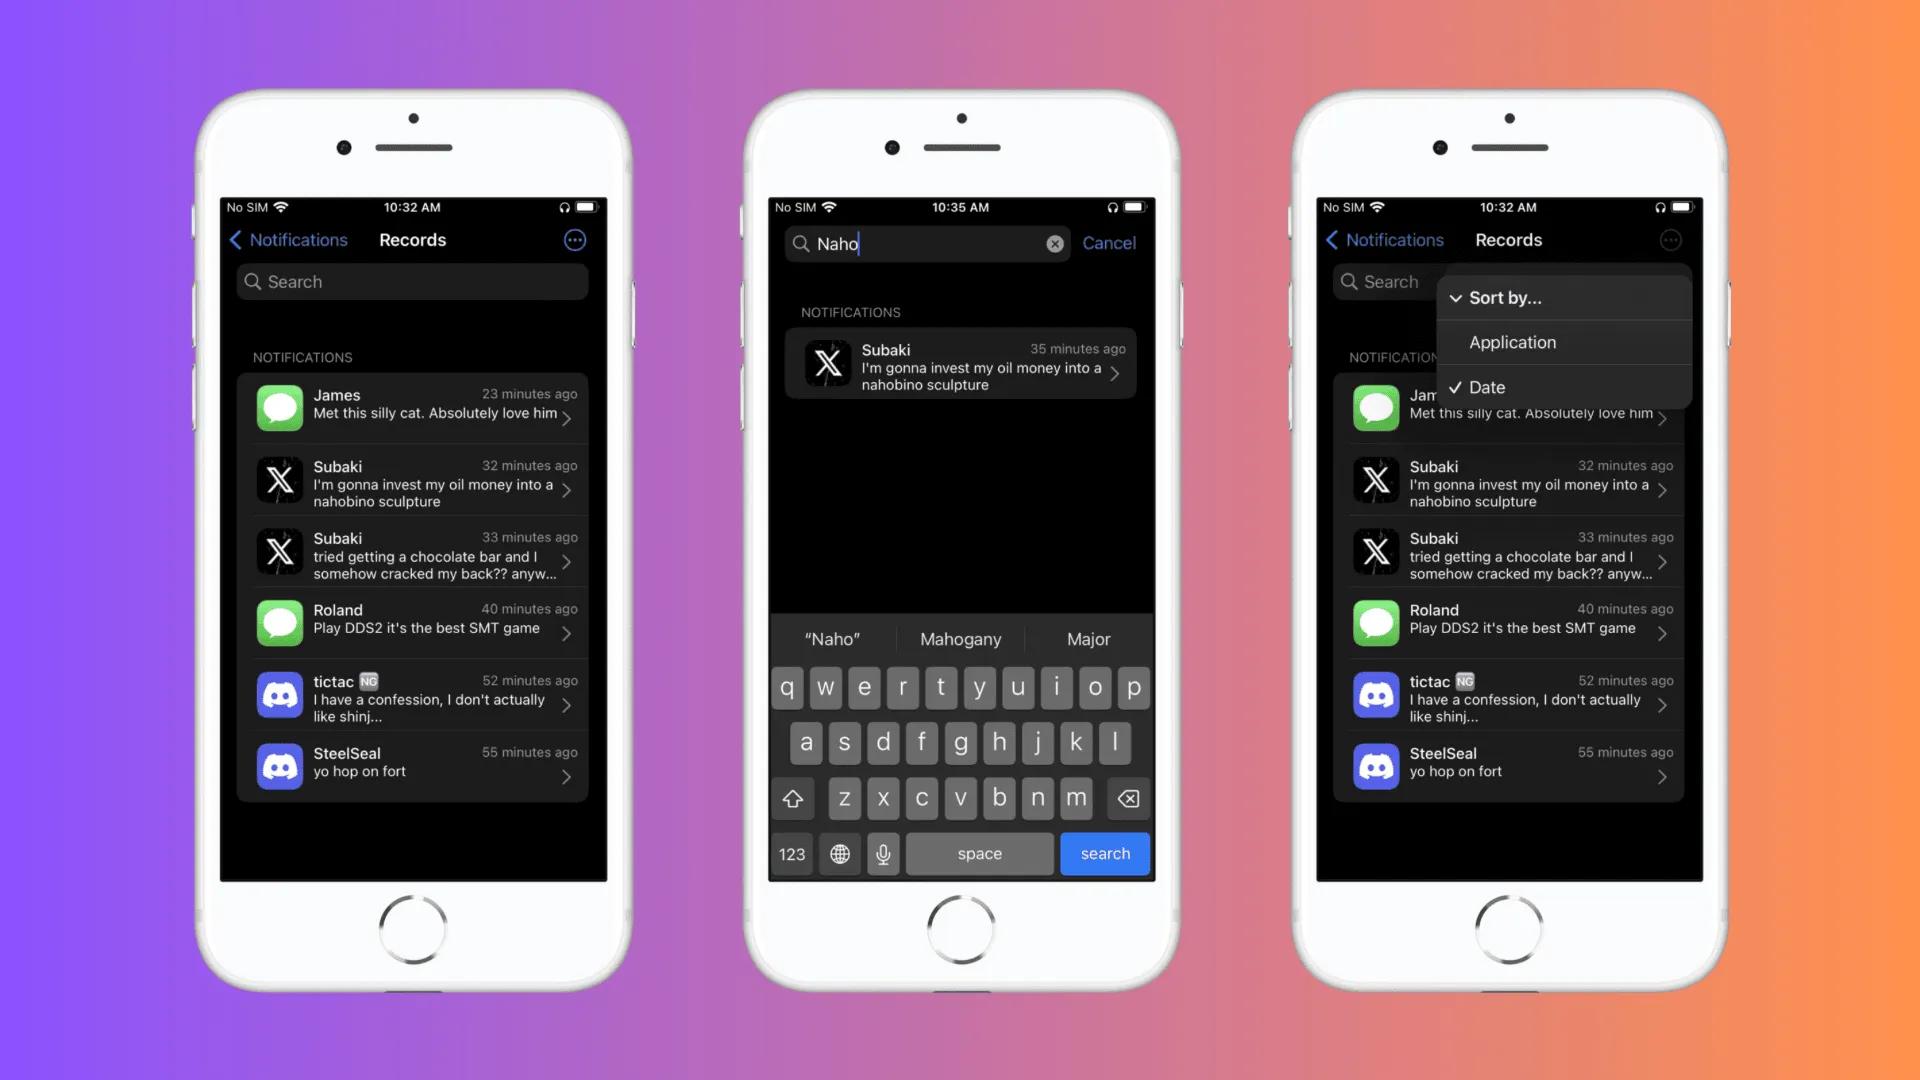Tap the back arrow Notifications icon
1920x1080 pixels.
(x=285, y=239)
